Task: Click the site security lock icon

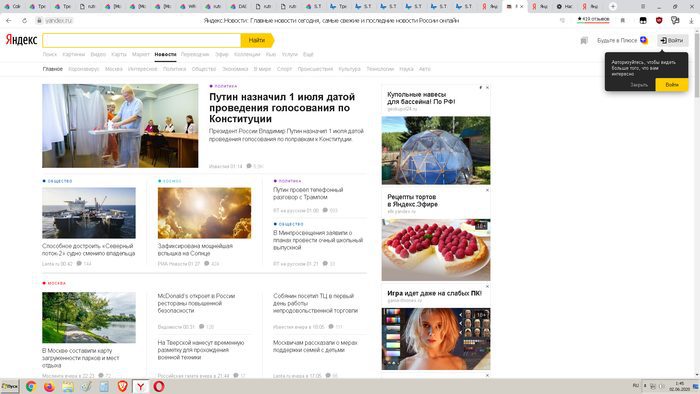Action: point(39,21)
